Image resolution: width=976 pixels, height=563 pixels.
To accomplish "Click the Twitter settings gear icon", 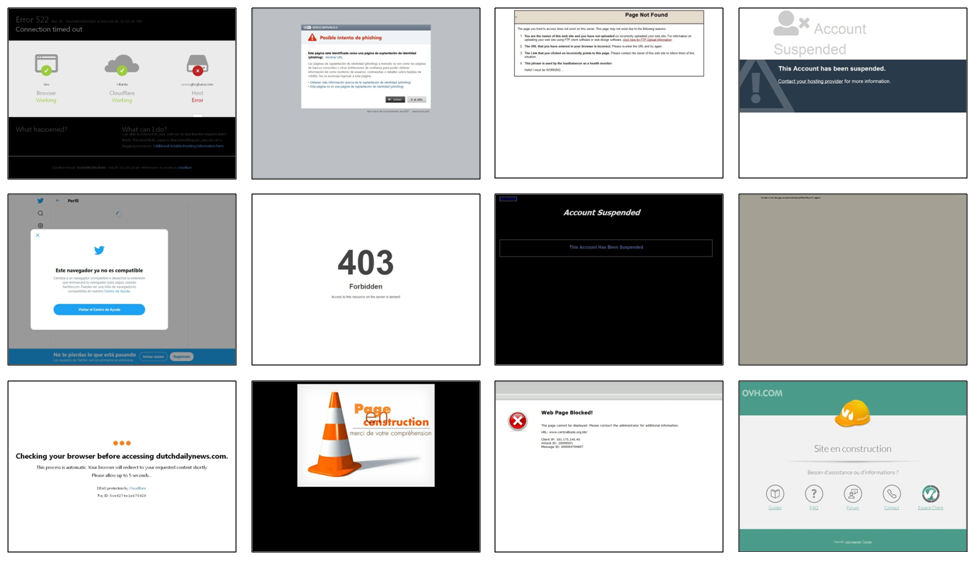I will (x=40, y=225).
